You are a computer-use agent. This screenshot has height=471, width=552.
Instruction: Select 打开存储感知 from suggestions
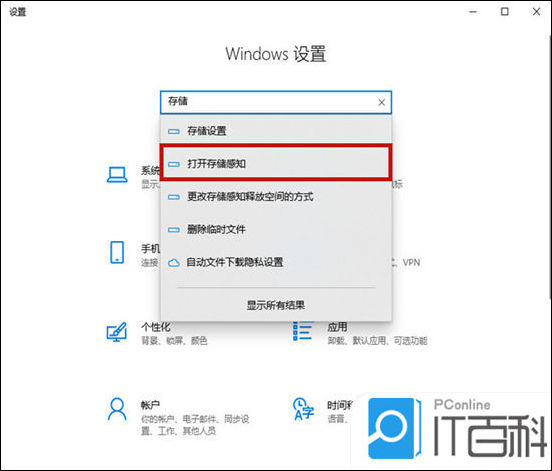(x=276, y=164)
